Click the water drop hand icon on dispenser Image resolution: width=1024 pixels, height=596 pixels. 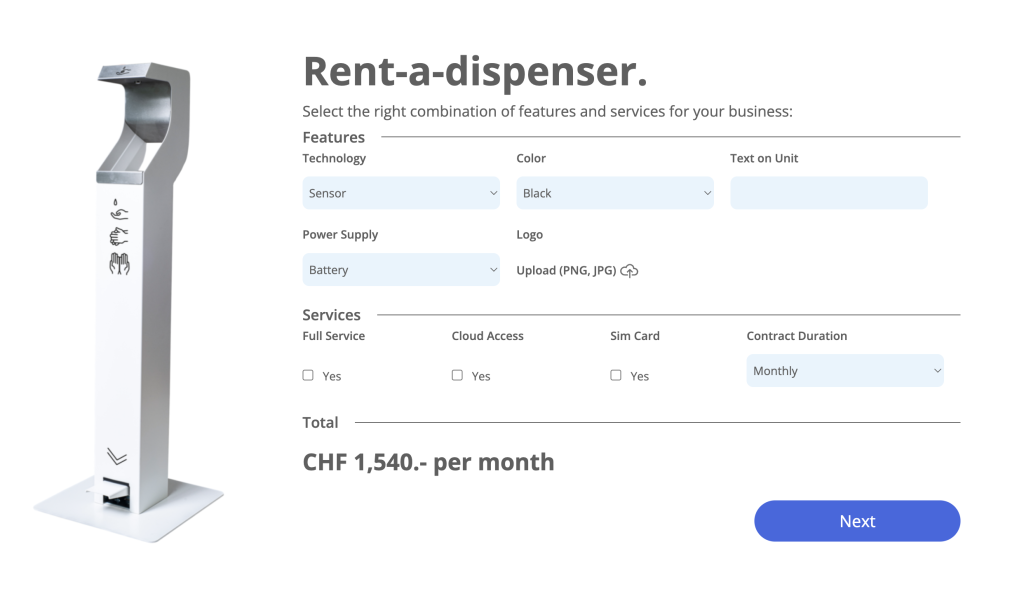pos(118,210)
